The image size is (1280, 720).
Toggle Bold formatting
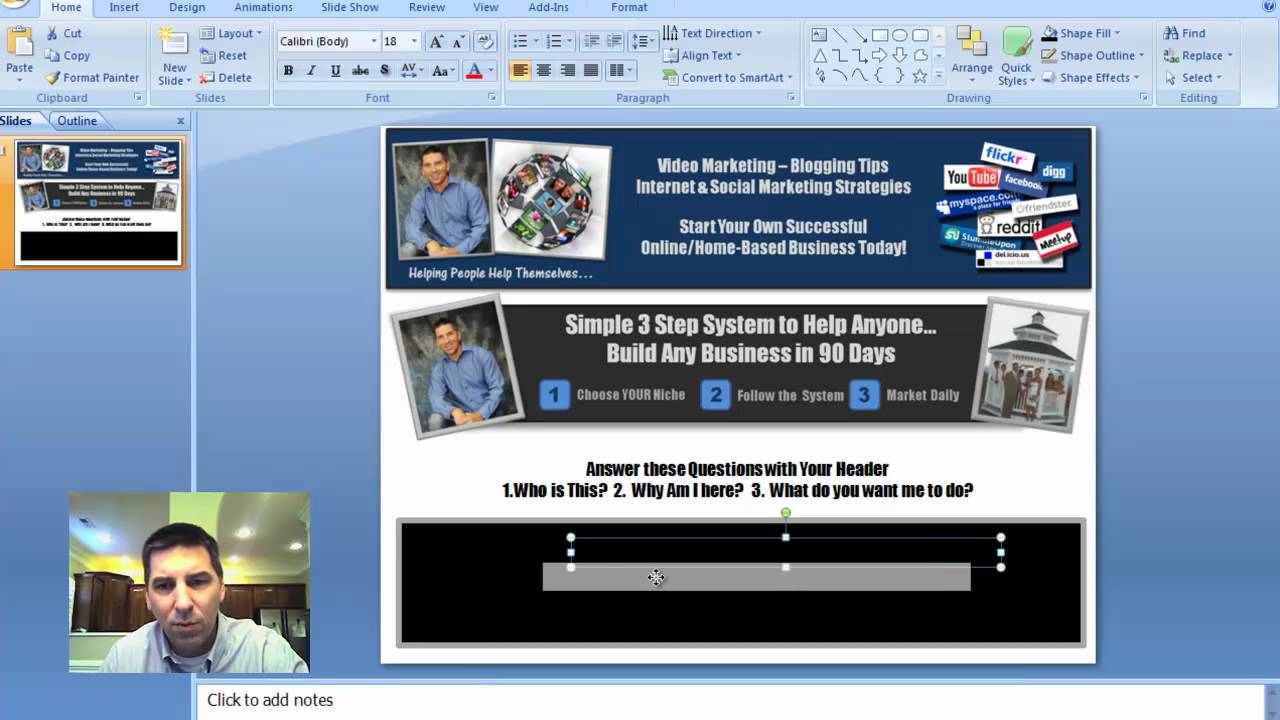pyautogui.click(x=288, y=70)
